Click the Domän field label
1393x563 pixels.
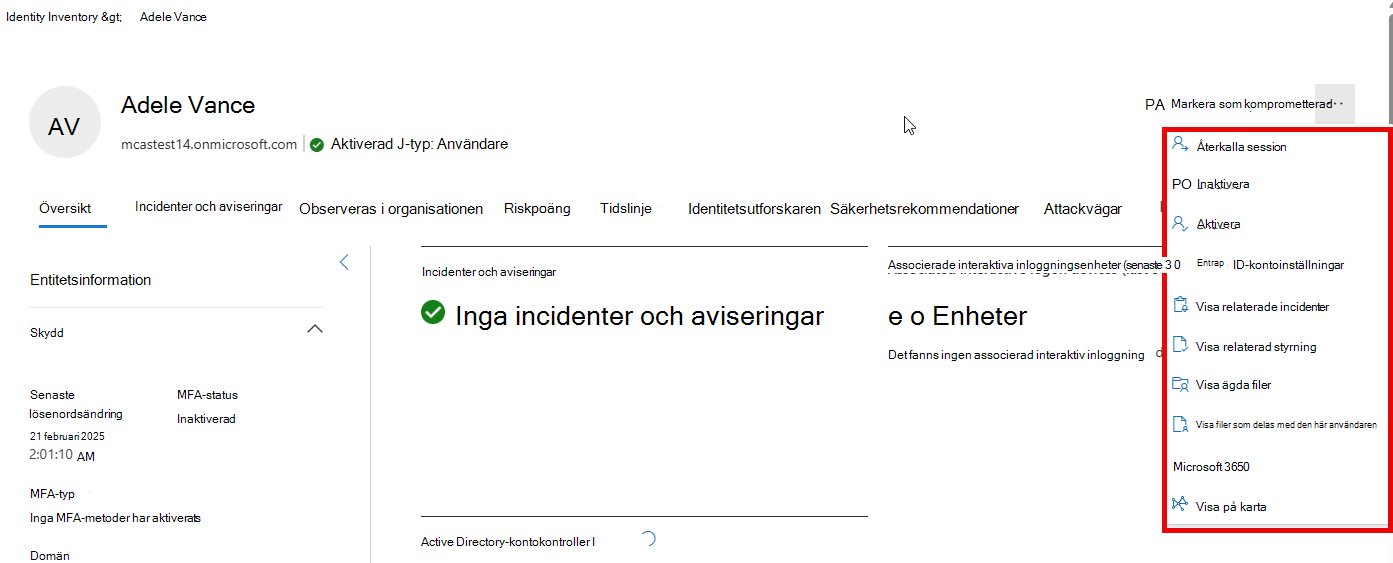coord(50,555)
